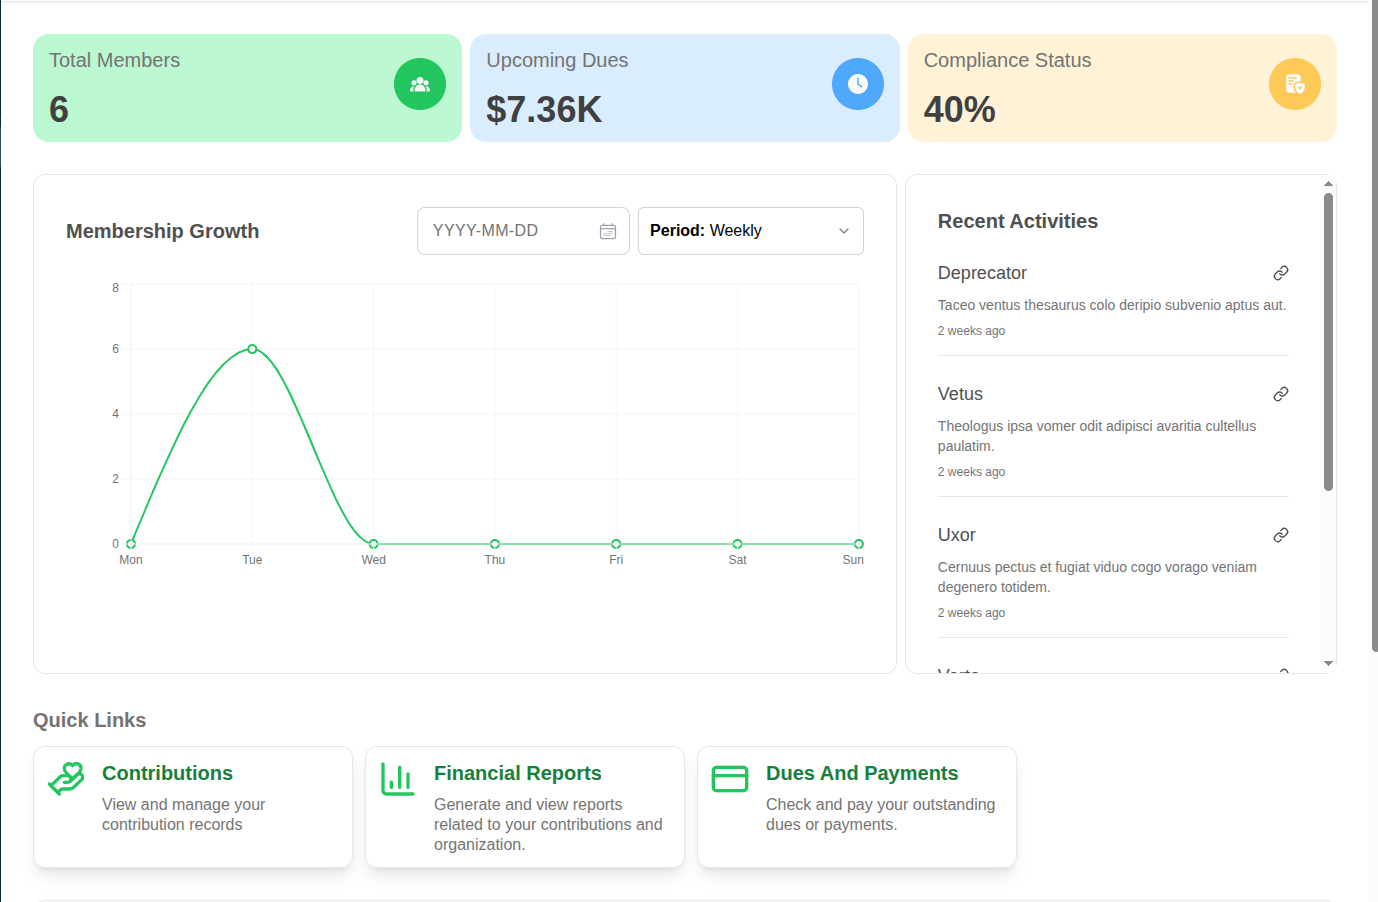Open the Dues And Payments quick link
This screenshot has height=902, width=1378.
pos(857,807)
